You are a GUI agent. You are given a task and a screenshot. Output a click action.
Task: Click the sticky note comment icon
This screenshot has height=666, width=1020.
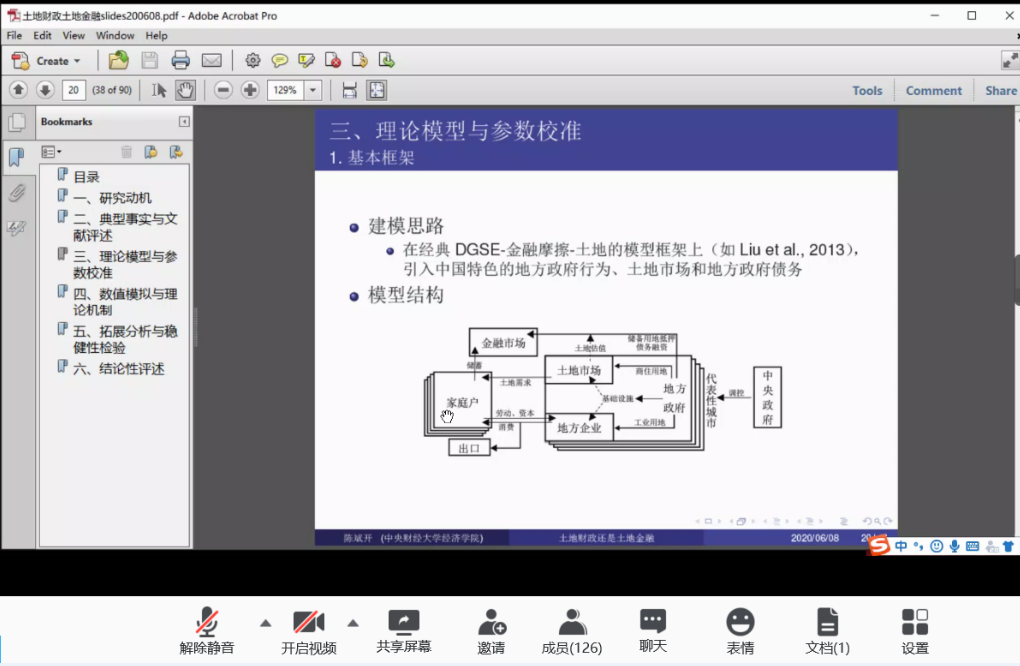pyautogui.click(x=280, y=60)
